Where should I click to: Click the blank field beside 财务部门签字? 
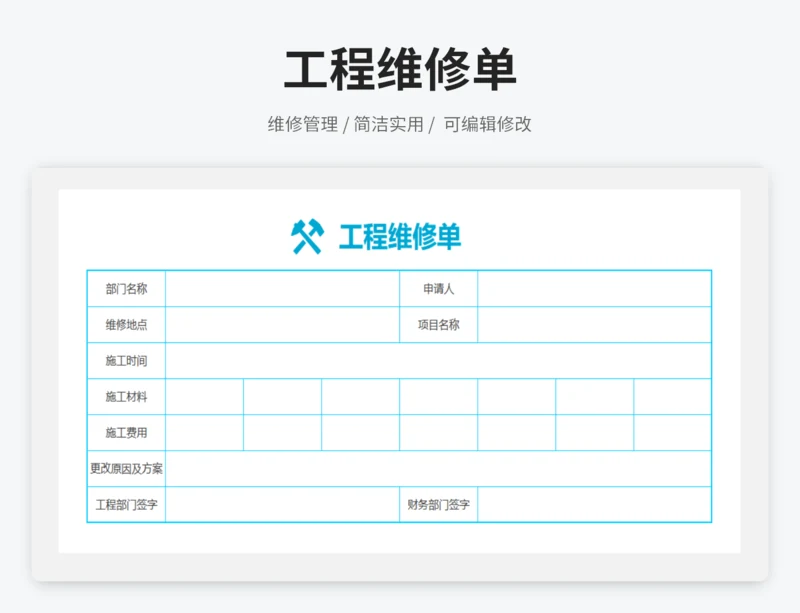point(594,505)
